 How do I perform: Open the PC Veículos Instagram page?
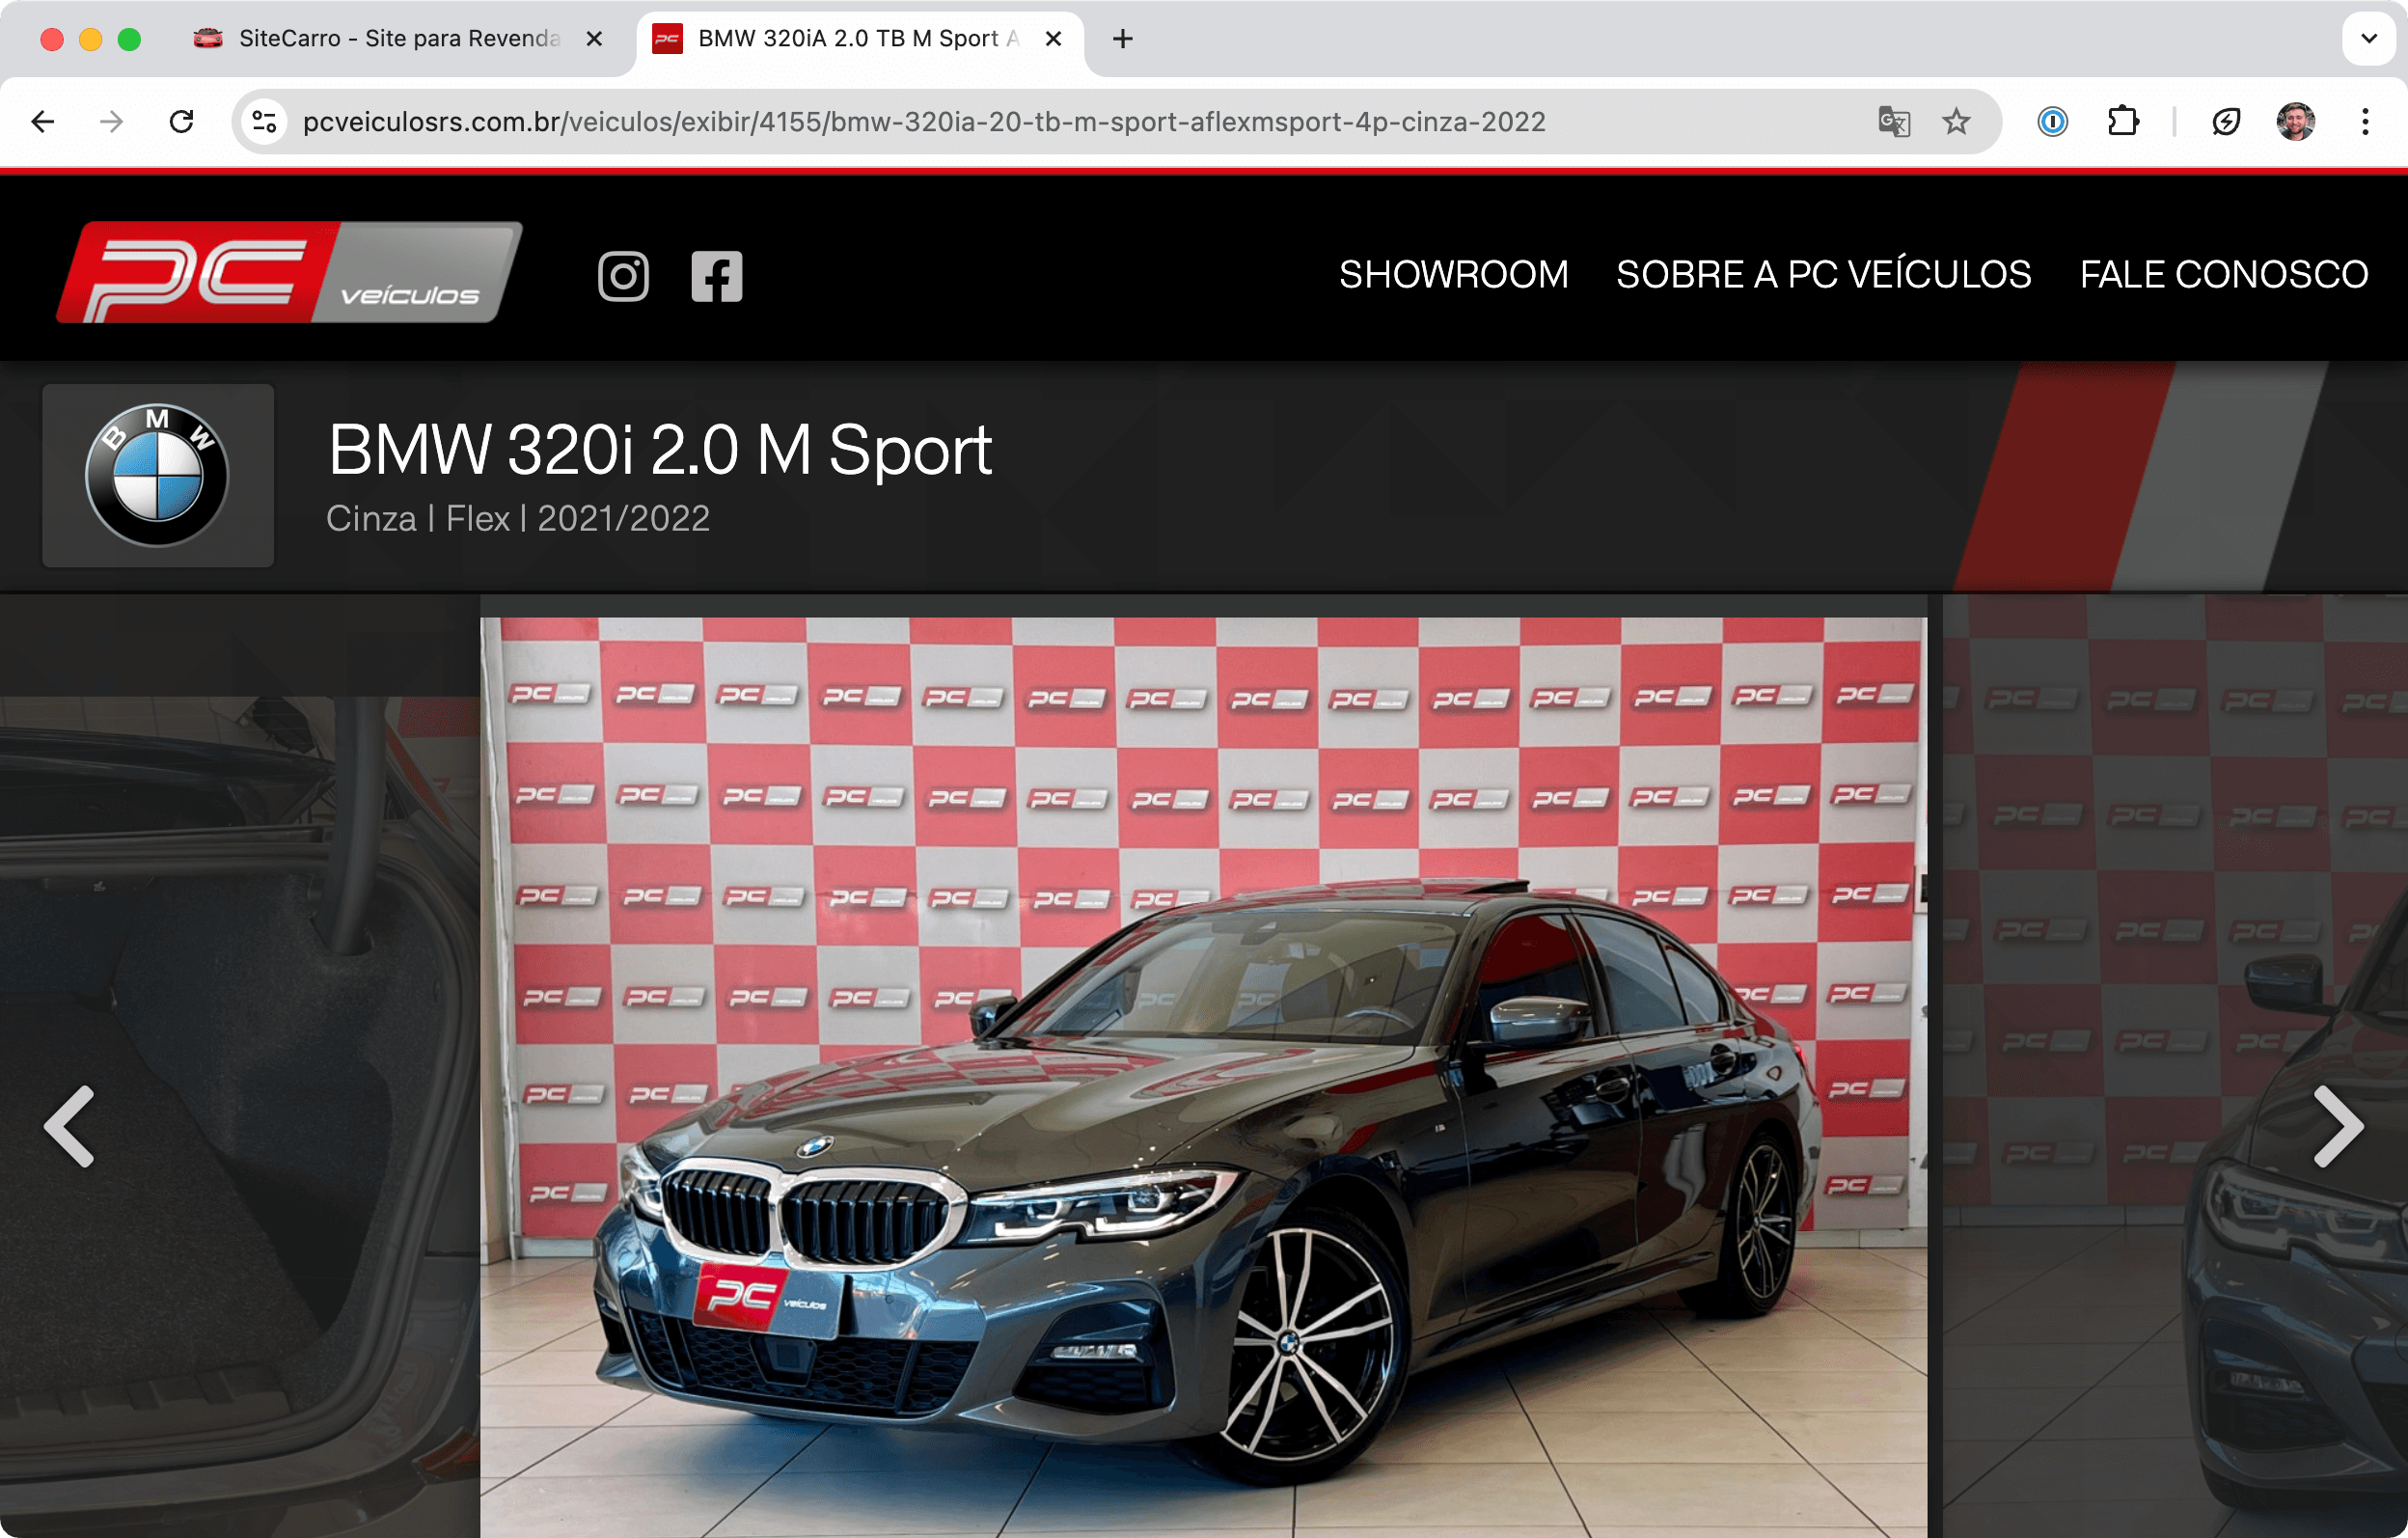point(623,276)
